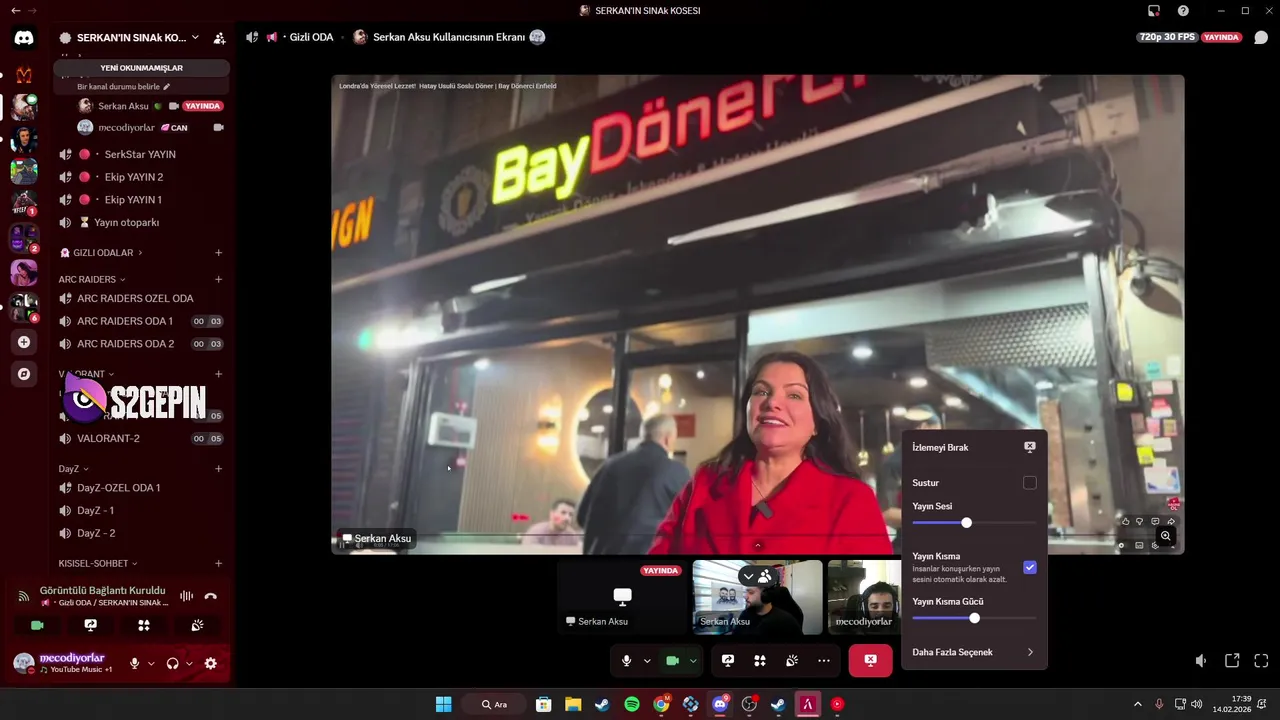Click the add a server plus icon

tap(24, 342)
